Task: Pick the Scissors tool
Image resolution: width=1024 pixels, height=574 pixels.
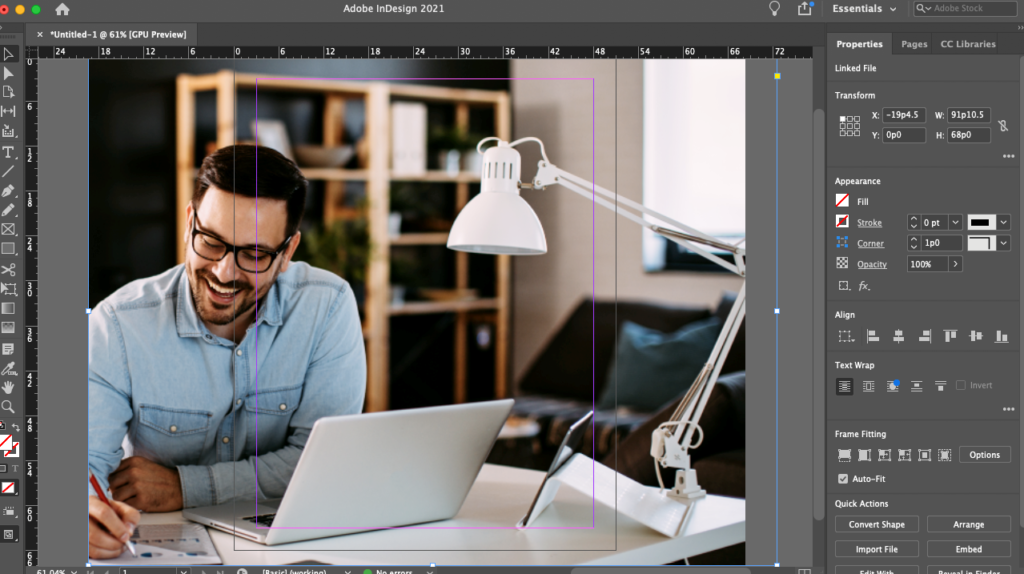Action: tap(8, 269)
